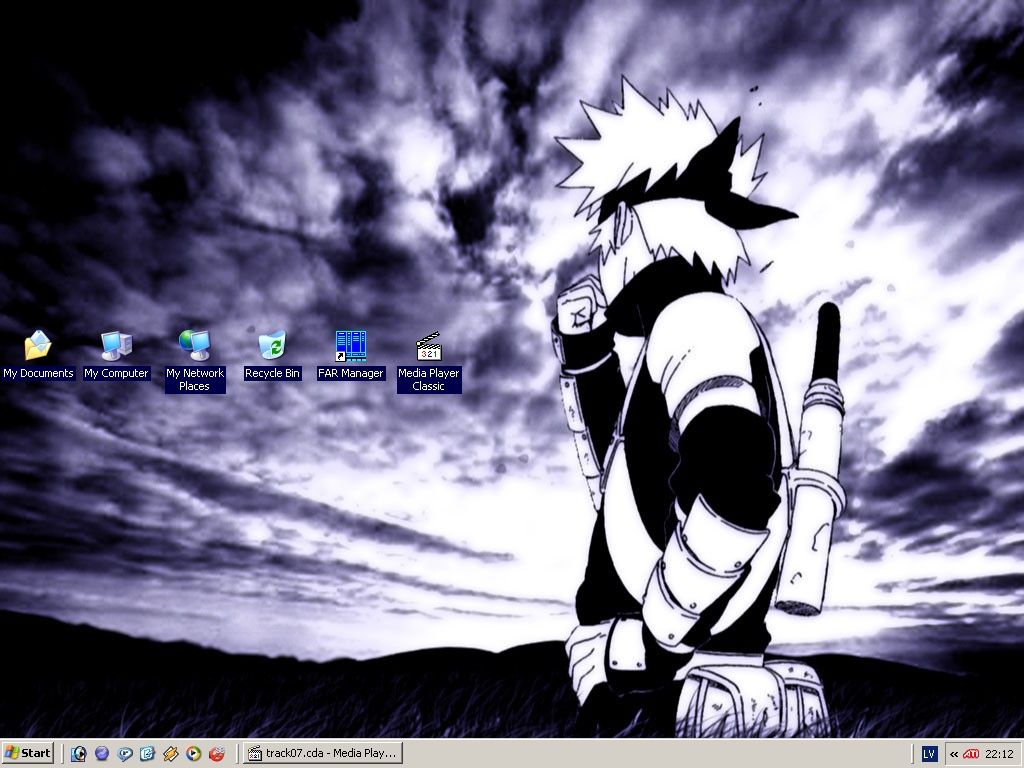Click the first quick launch speaker-disc icon
The width and height of the screenshot is (1024, 768).
coord(78,754)
